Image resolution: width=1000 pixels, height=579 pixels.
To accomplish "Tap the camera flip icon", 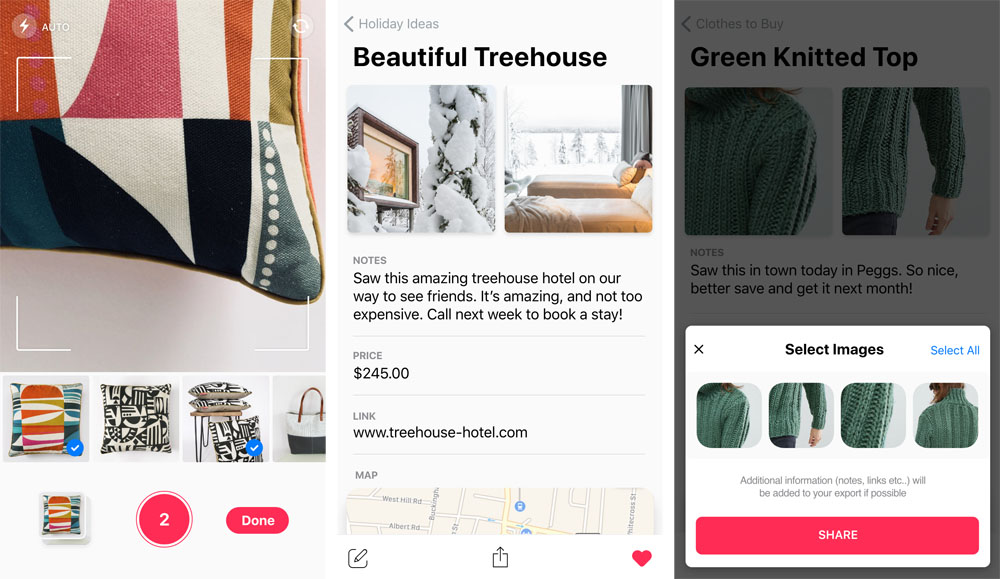I will click(301, 26).
